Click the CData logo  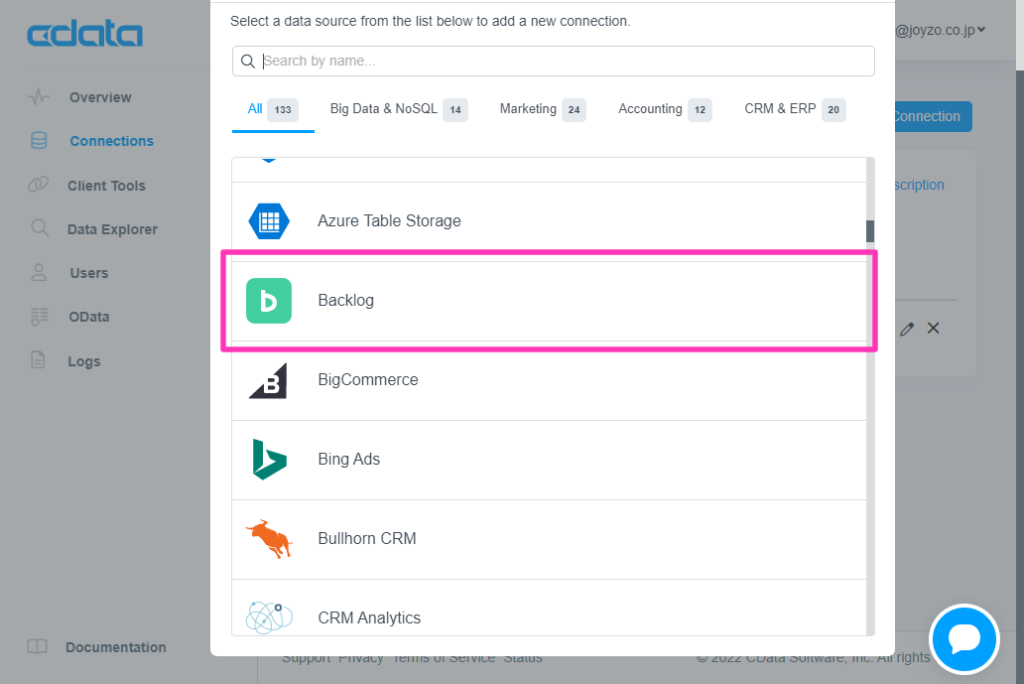tap(85, 34)
